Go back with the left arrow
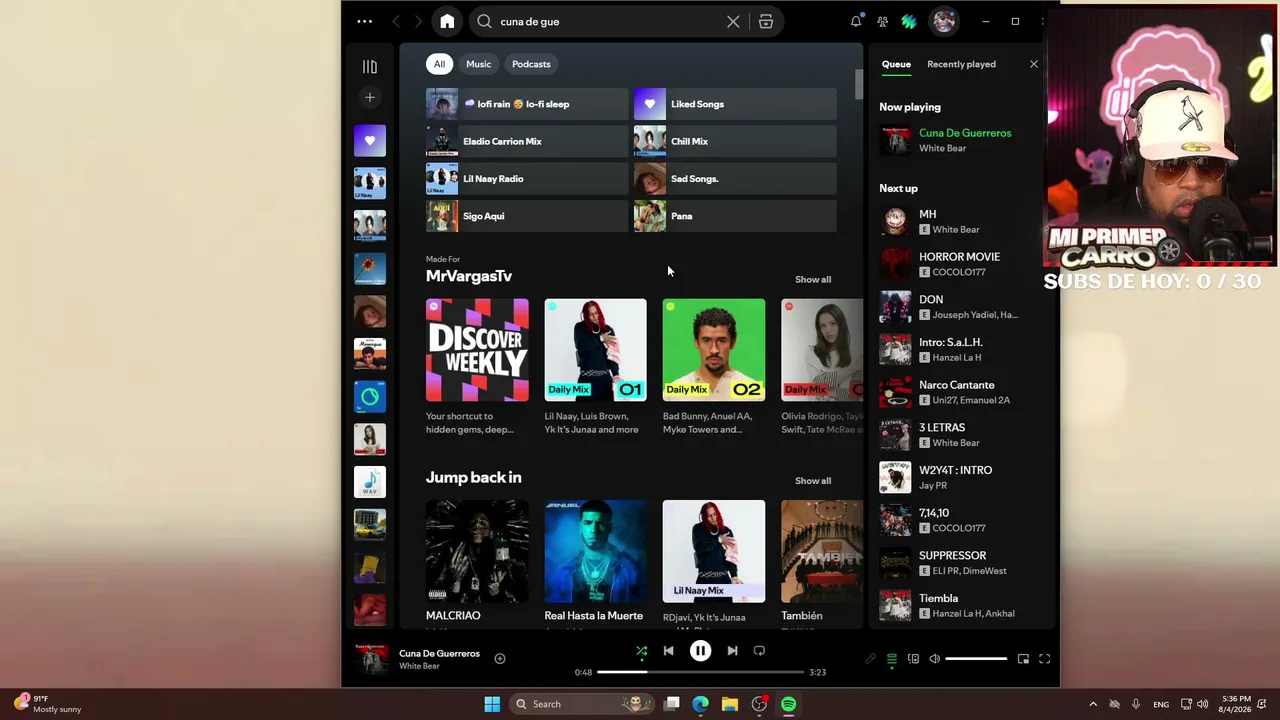Image resolution: width=1280 pixels, height=720 pixels. 396,21
